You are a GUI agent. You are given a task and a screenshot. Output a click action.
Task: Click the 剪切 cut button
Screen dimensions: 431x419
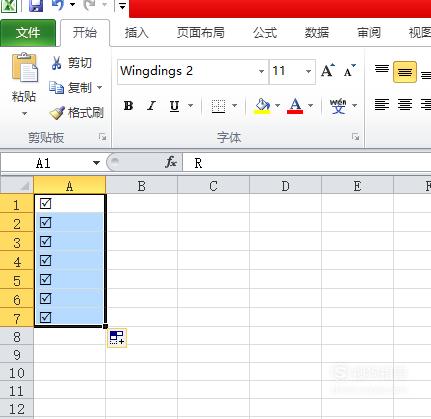(71, 63)
